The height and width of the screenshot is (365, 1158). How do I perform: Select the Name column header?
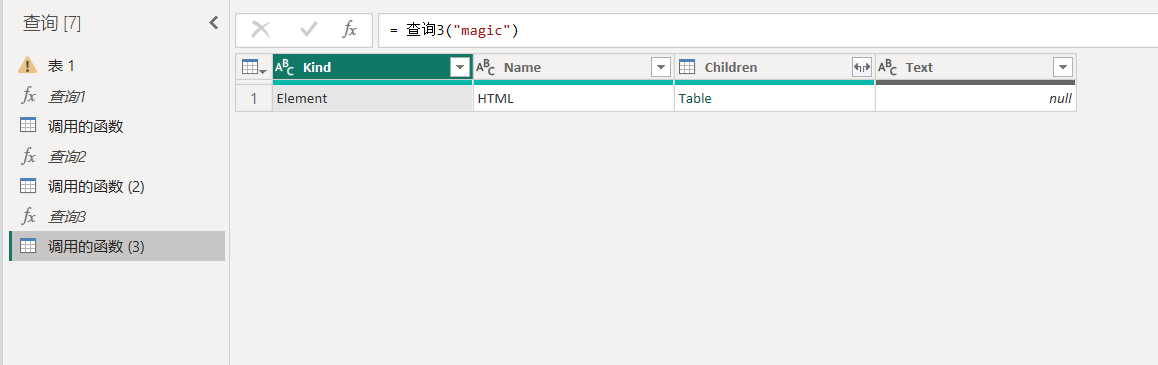click(x=574, y=67)
